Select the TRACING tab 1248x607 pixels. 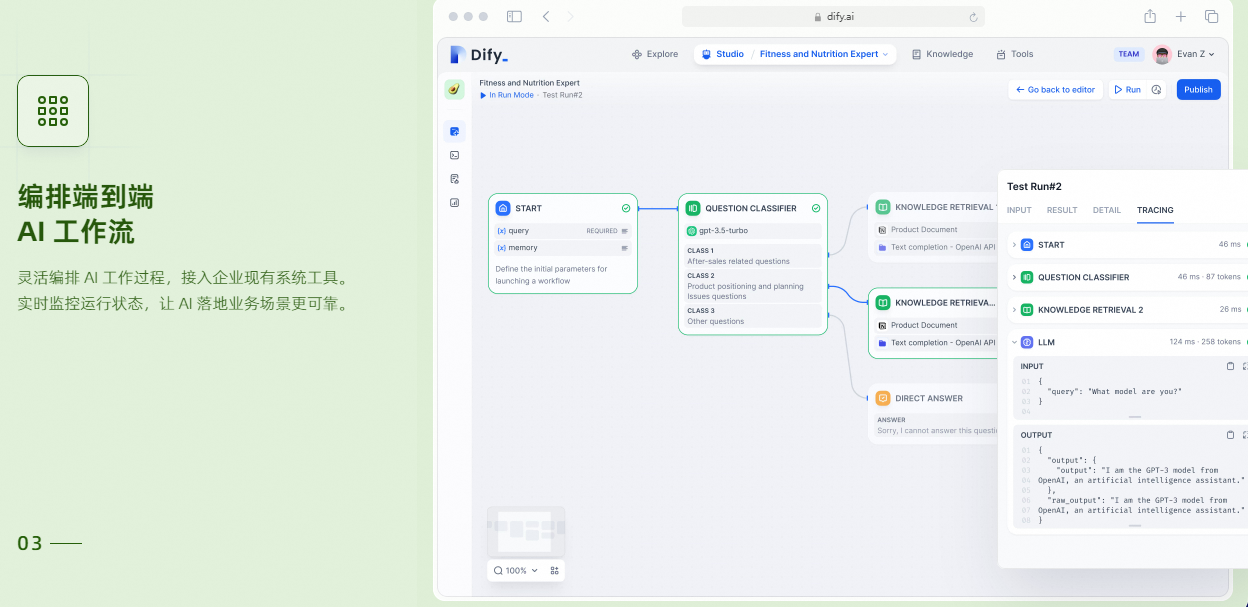tap(1155, 210)
